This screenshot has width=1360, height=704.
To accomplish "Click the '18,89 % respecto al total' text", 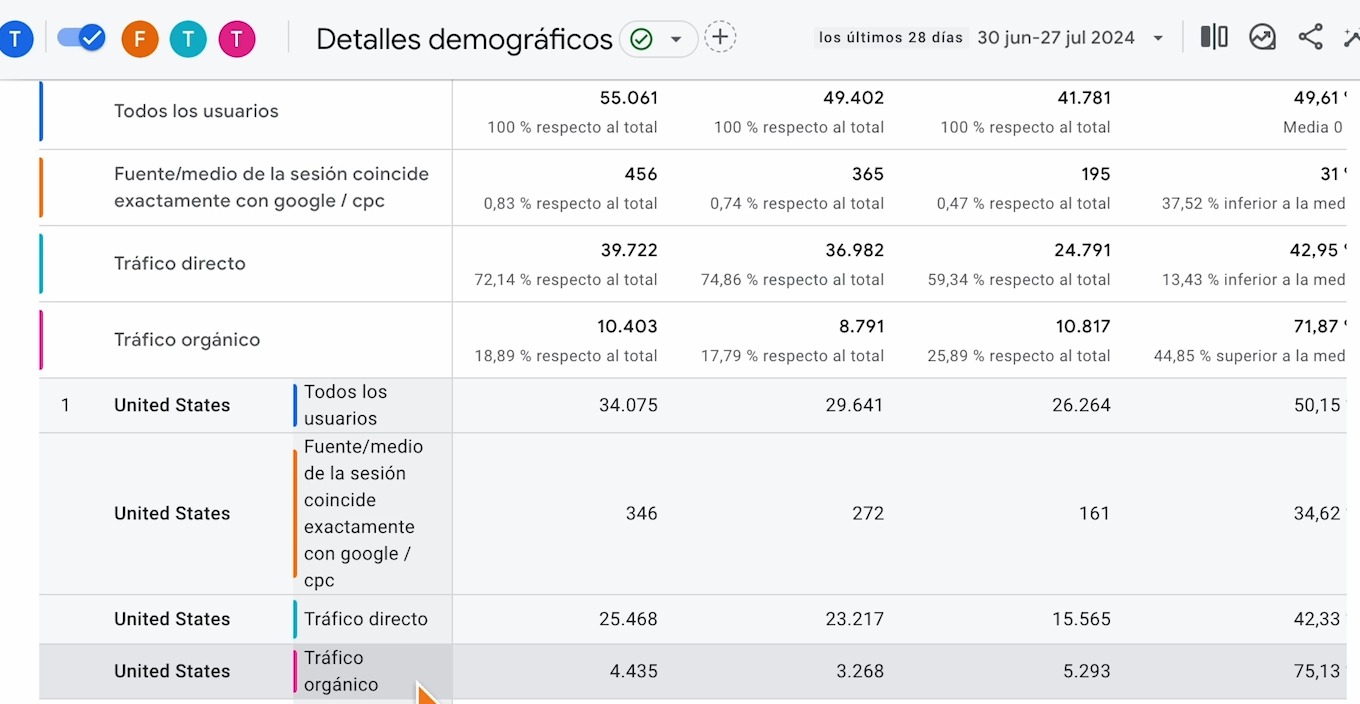I will (566, 356).
